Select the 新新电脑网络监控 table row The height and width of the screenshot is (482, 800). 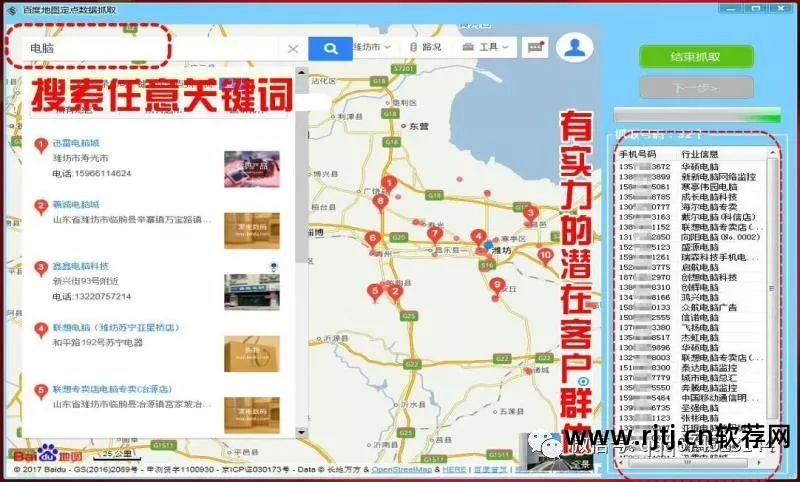click(691, 176)
